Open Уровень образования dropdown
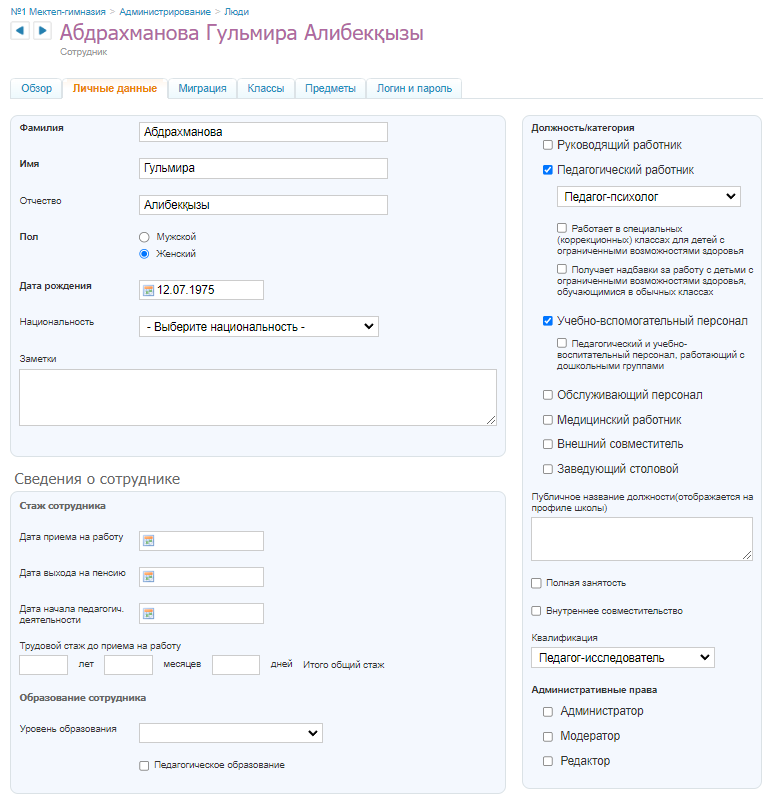The height and width of the screenshot is (801, 773). pyautogui.click(x=230, y=733)
